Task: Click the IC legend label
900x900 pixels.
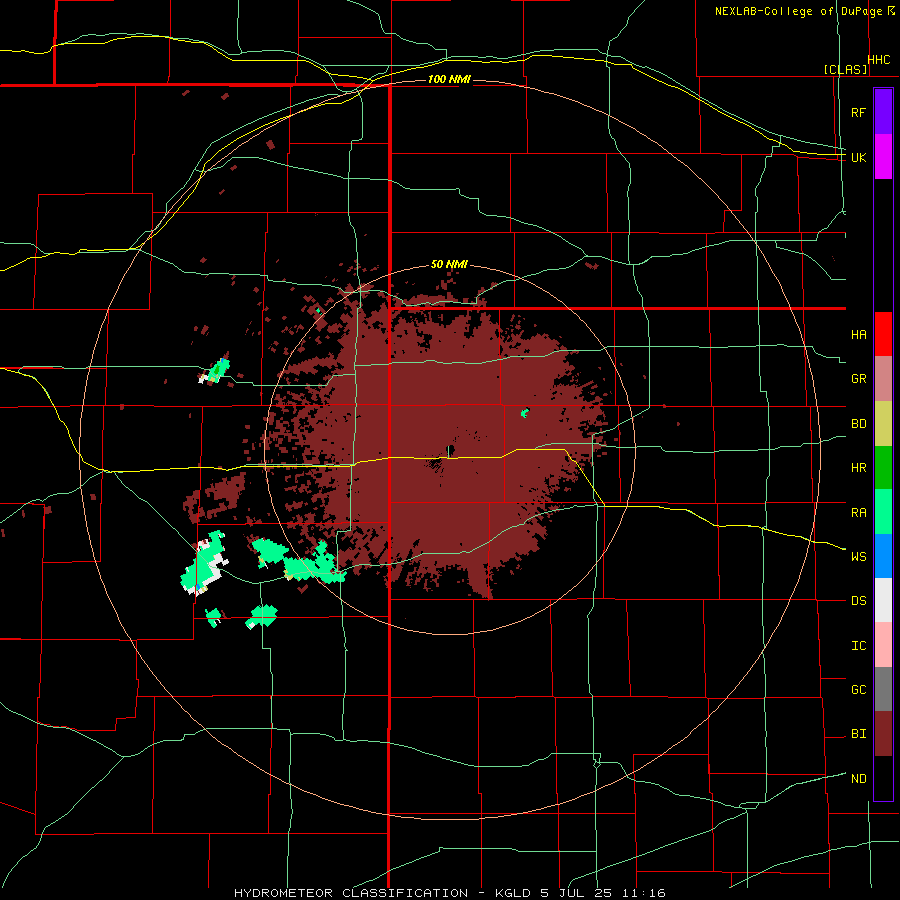Action: coord(859,646)
